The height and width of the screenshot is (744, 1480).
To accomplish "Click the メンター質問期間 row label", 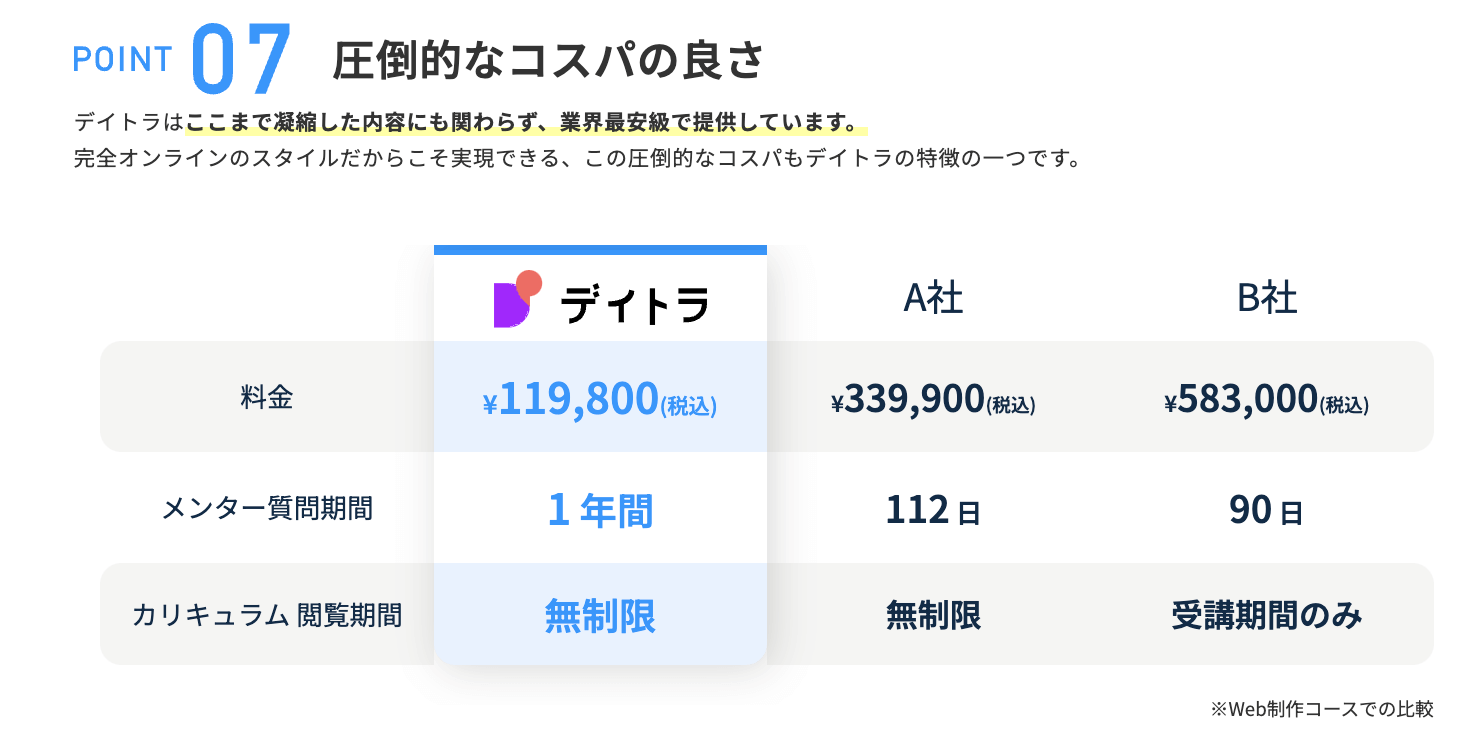I will (x=267, y=509).
